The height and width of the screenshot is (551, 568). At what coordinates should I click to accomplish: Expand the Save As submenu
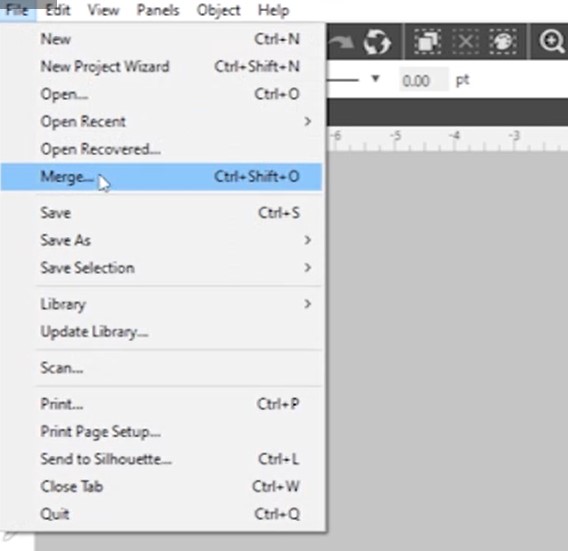pos(161,240)
